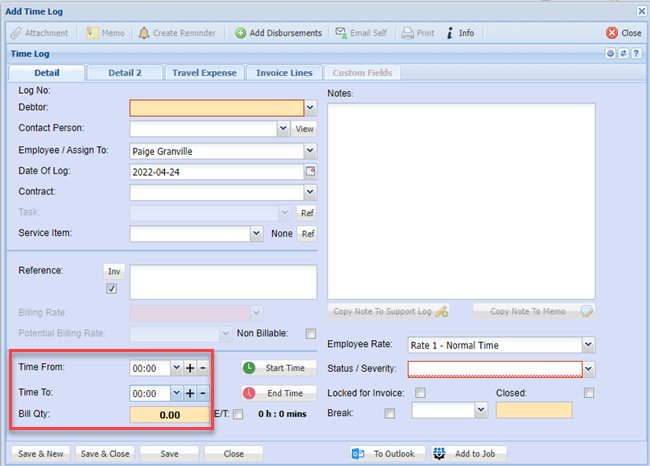
Task: Click the To Outlook button
Action: coord(383,453)
